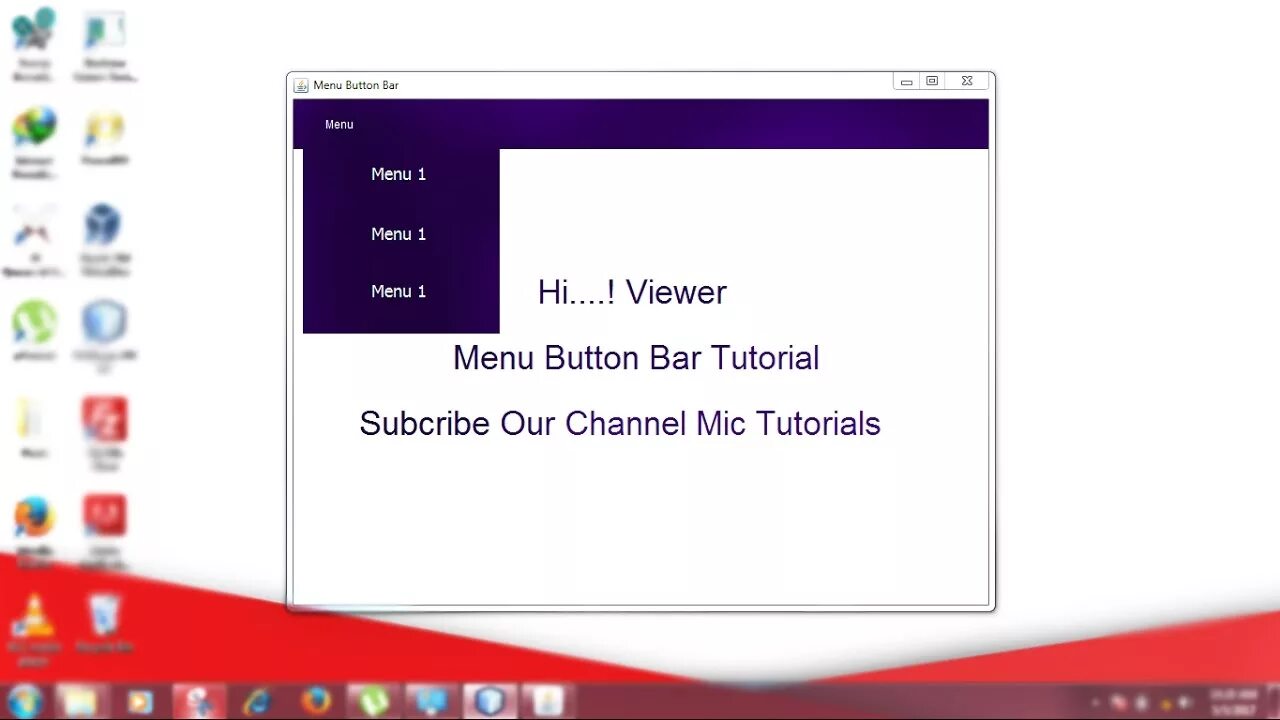Show hidden system tray icons

coord(1095,702)
